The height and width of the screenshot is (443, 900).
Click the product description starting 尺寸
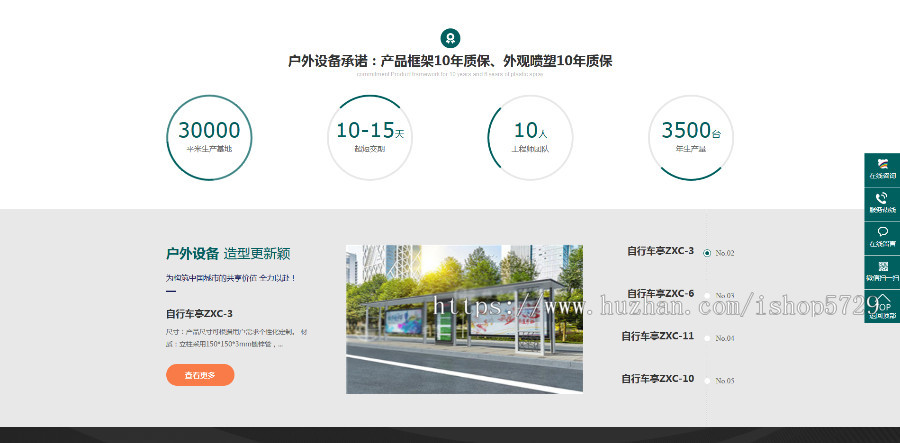pos(237,338)
